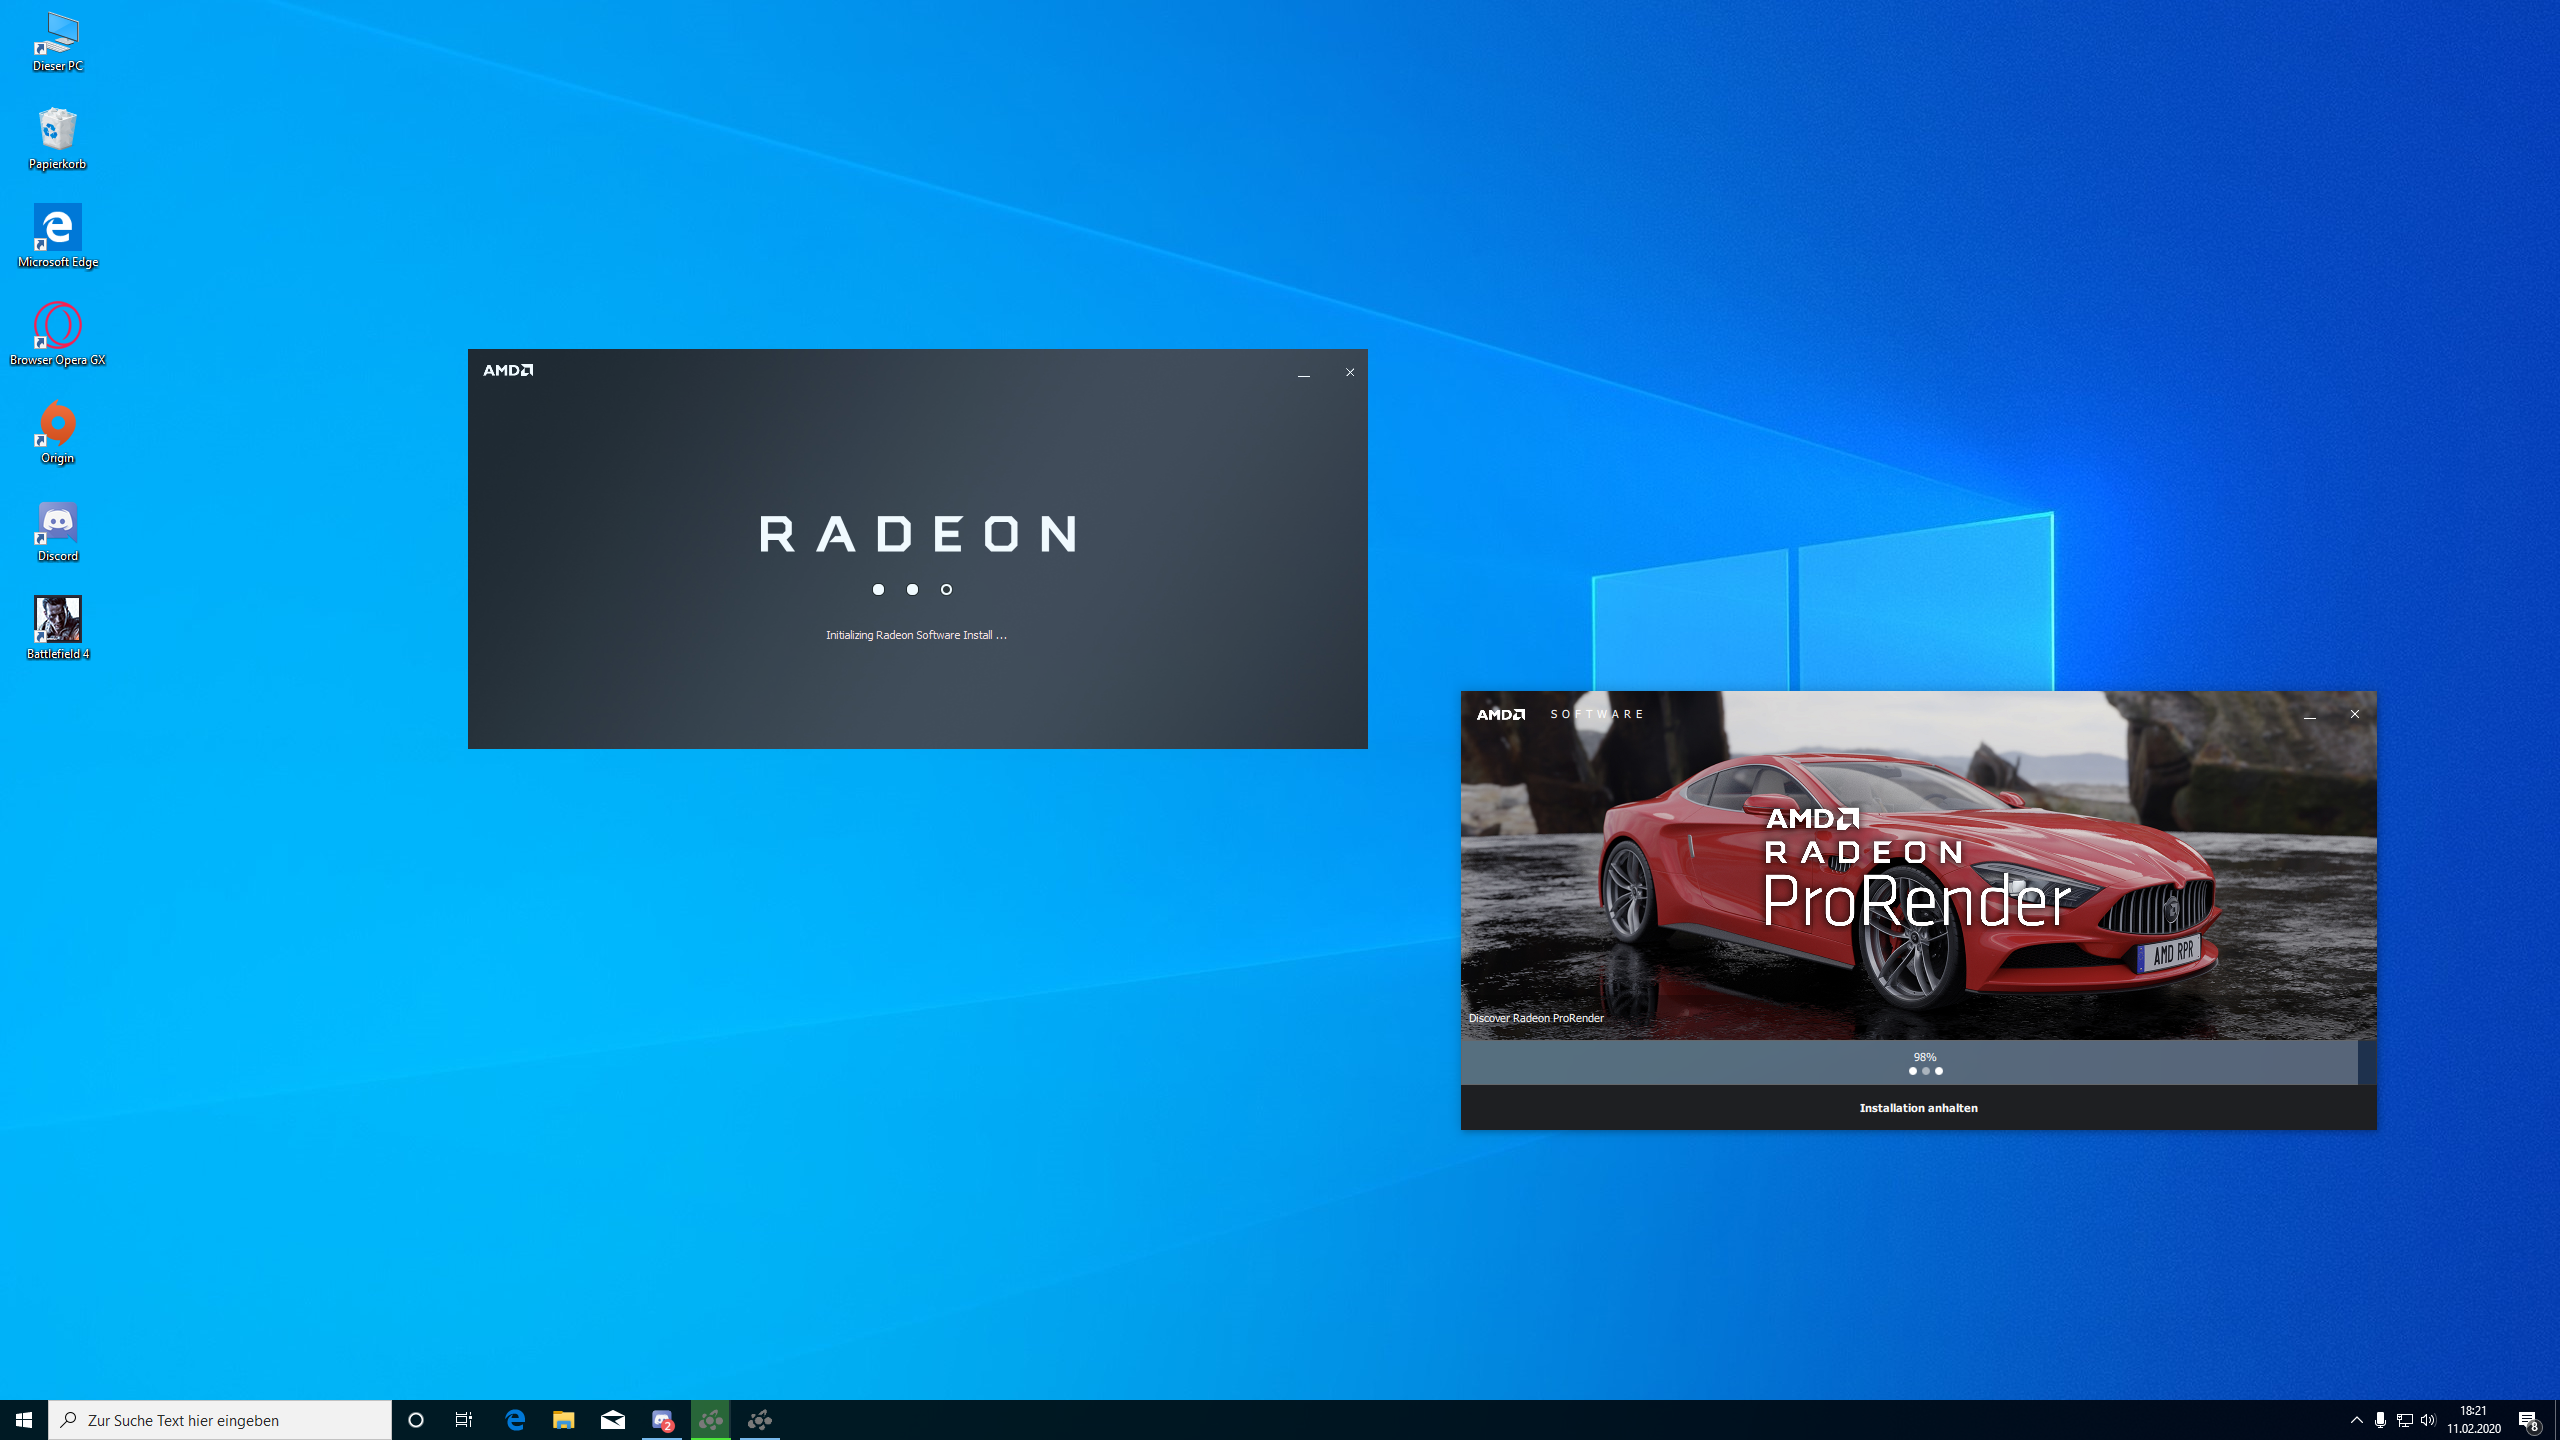This screenshot has width=2560, height=1440.
Task: Switch to the rightmost AMD installer taskbar icon
Action: click(760, 1420)
